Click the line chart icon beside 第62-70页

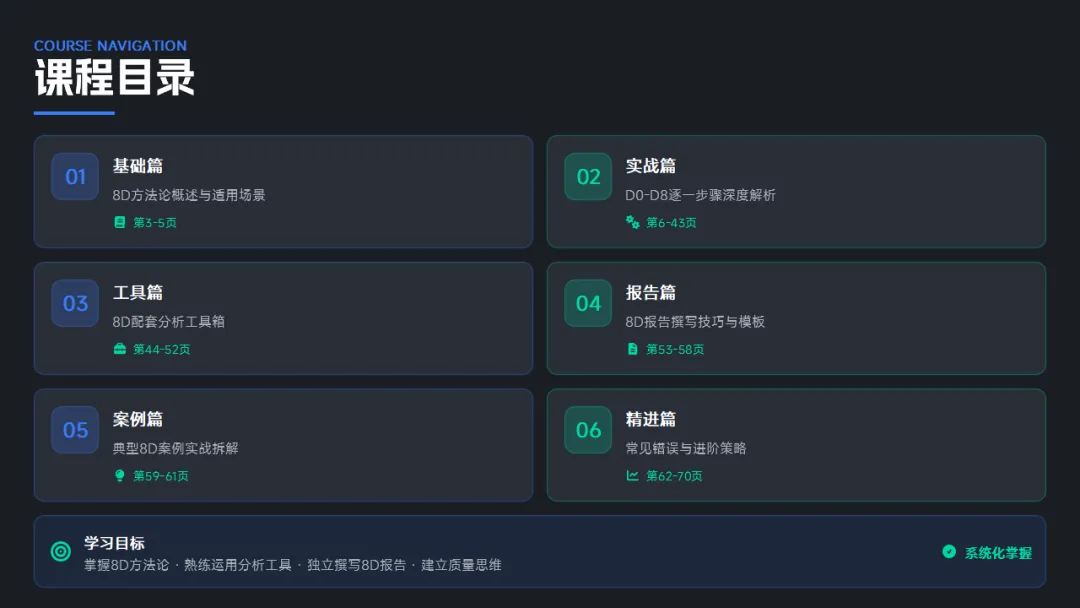coord(632,475)
